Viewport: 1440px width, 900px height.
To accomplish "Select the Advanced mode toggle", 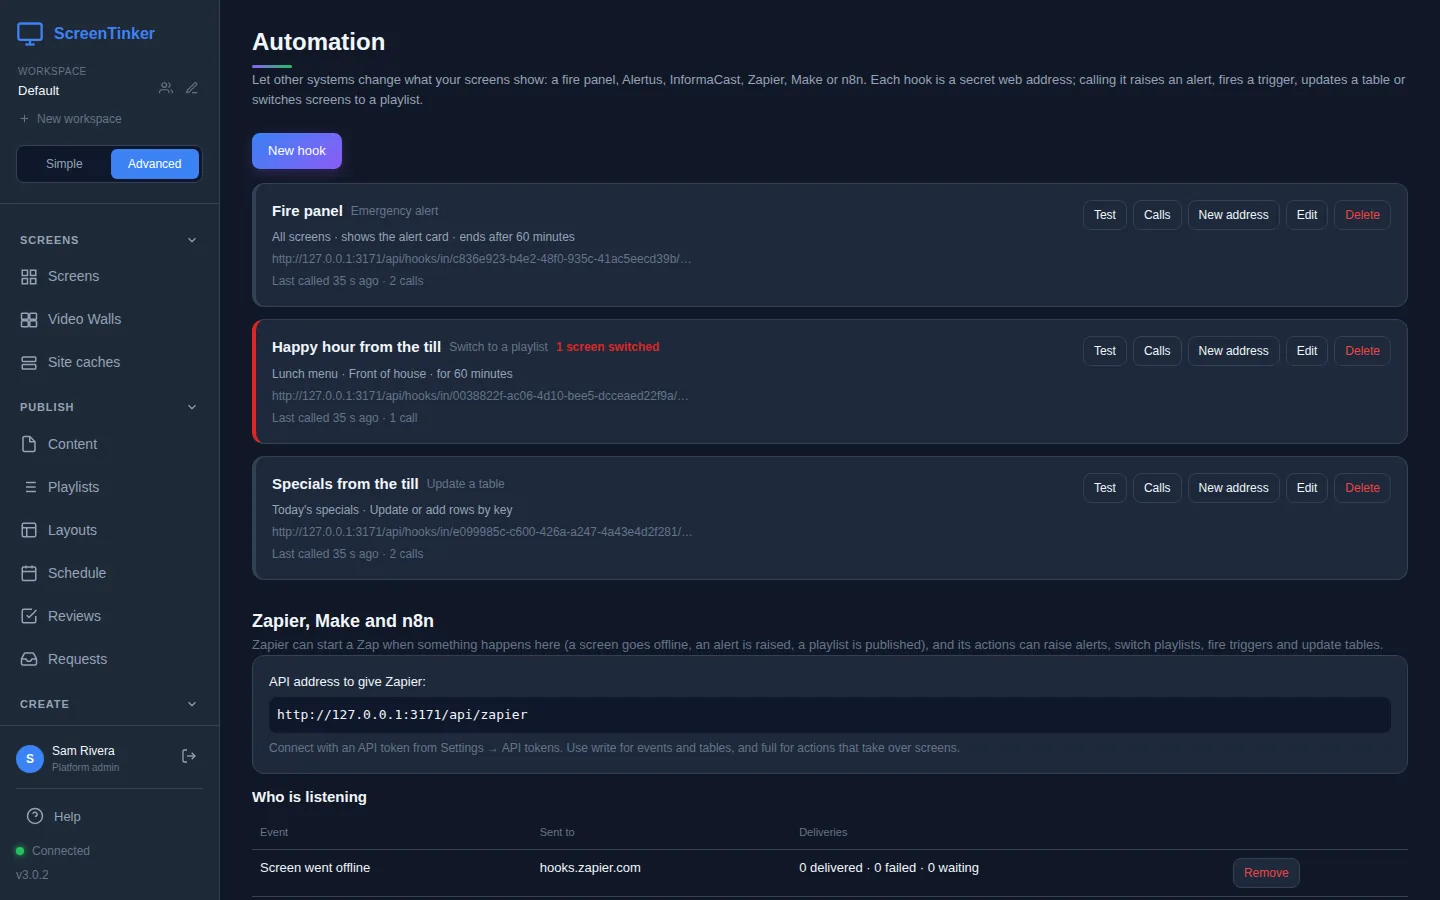I will (x=155, y=164).
